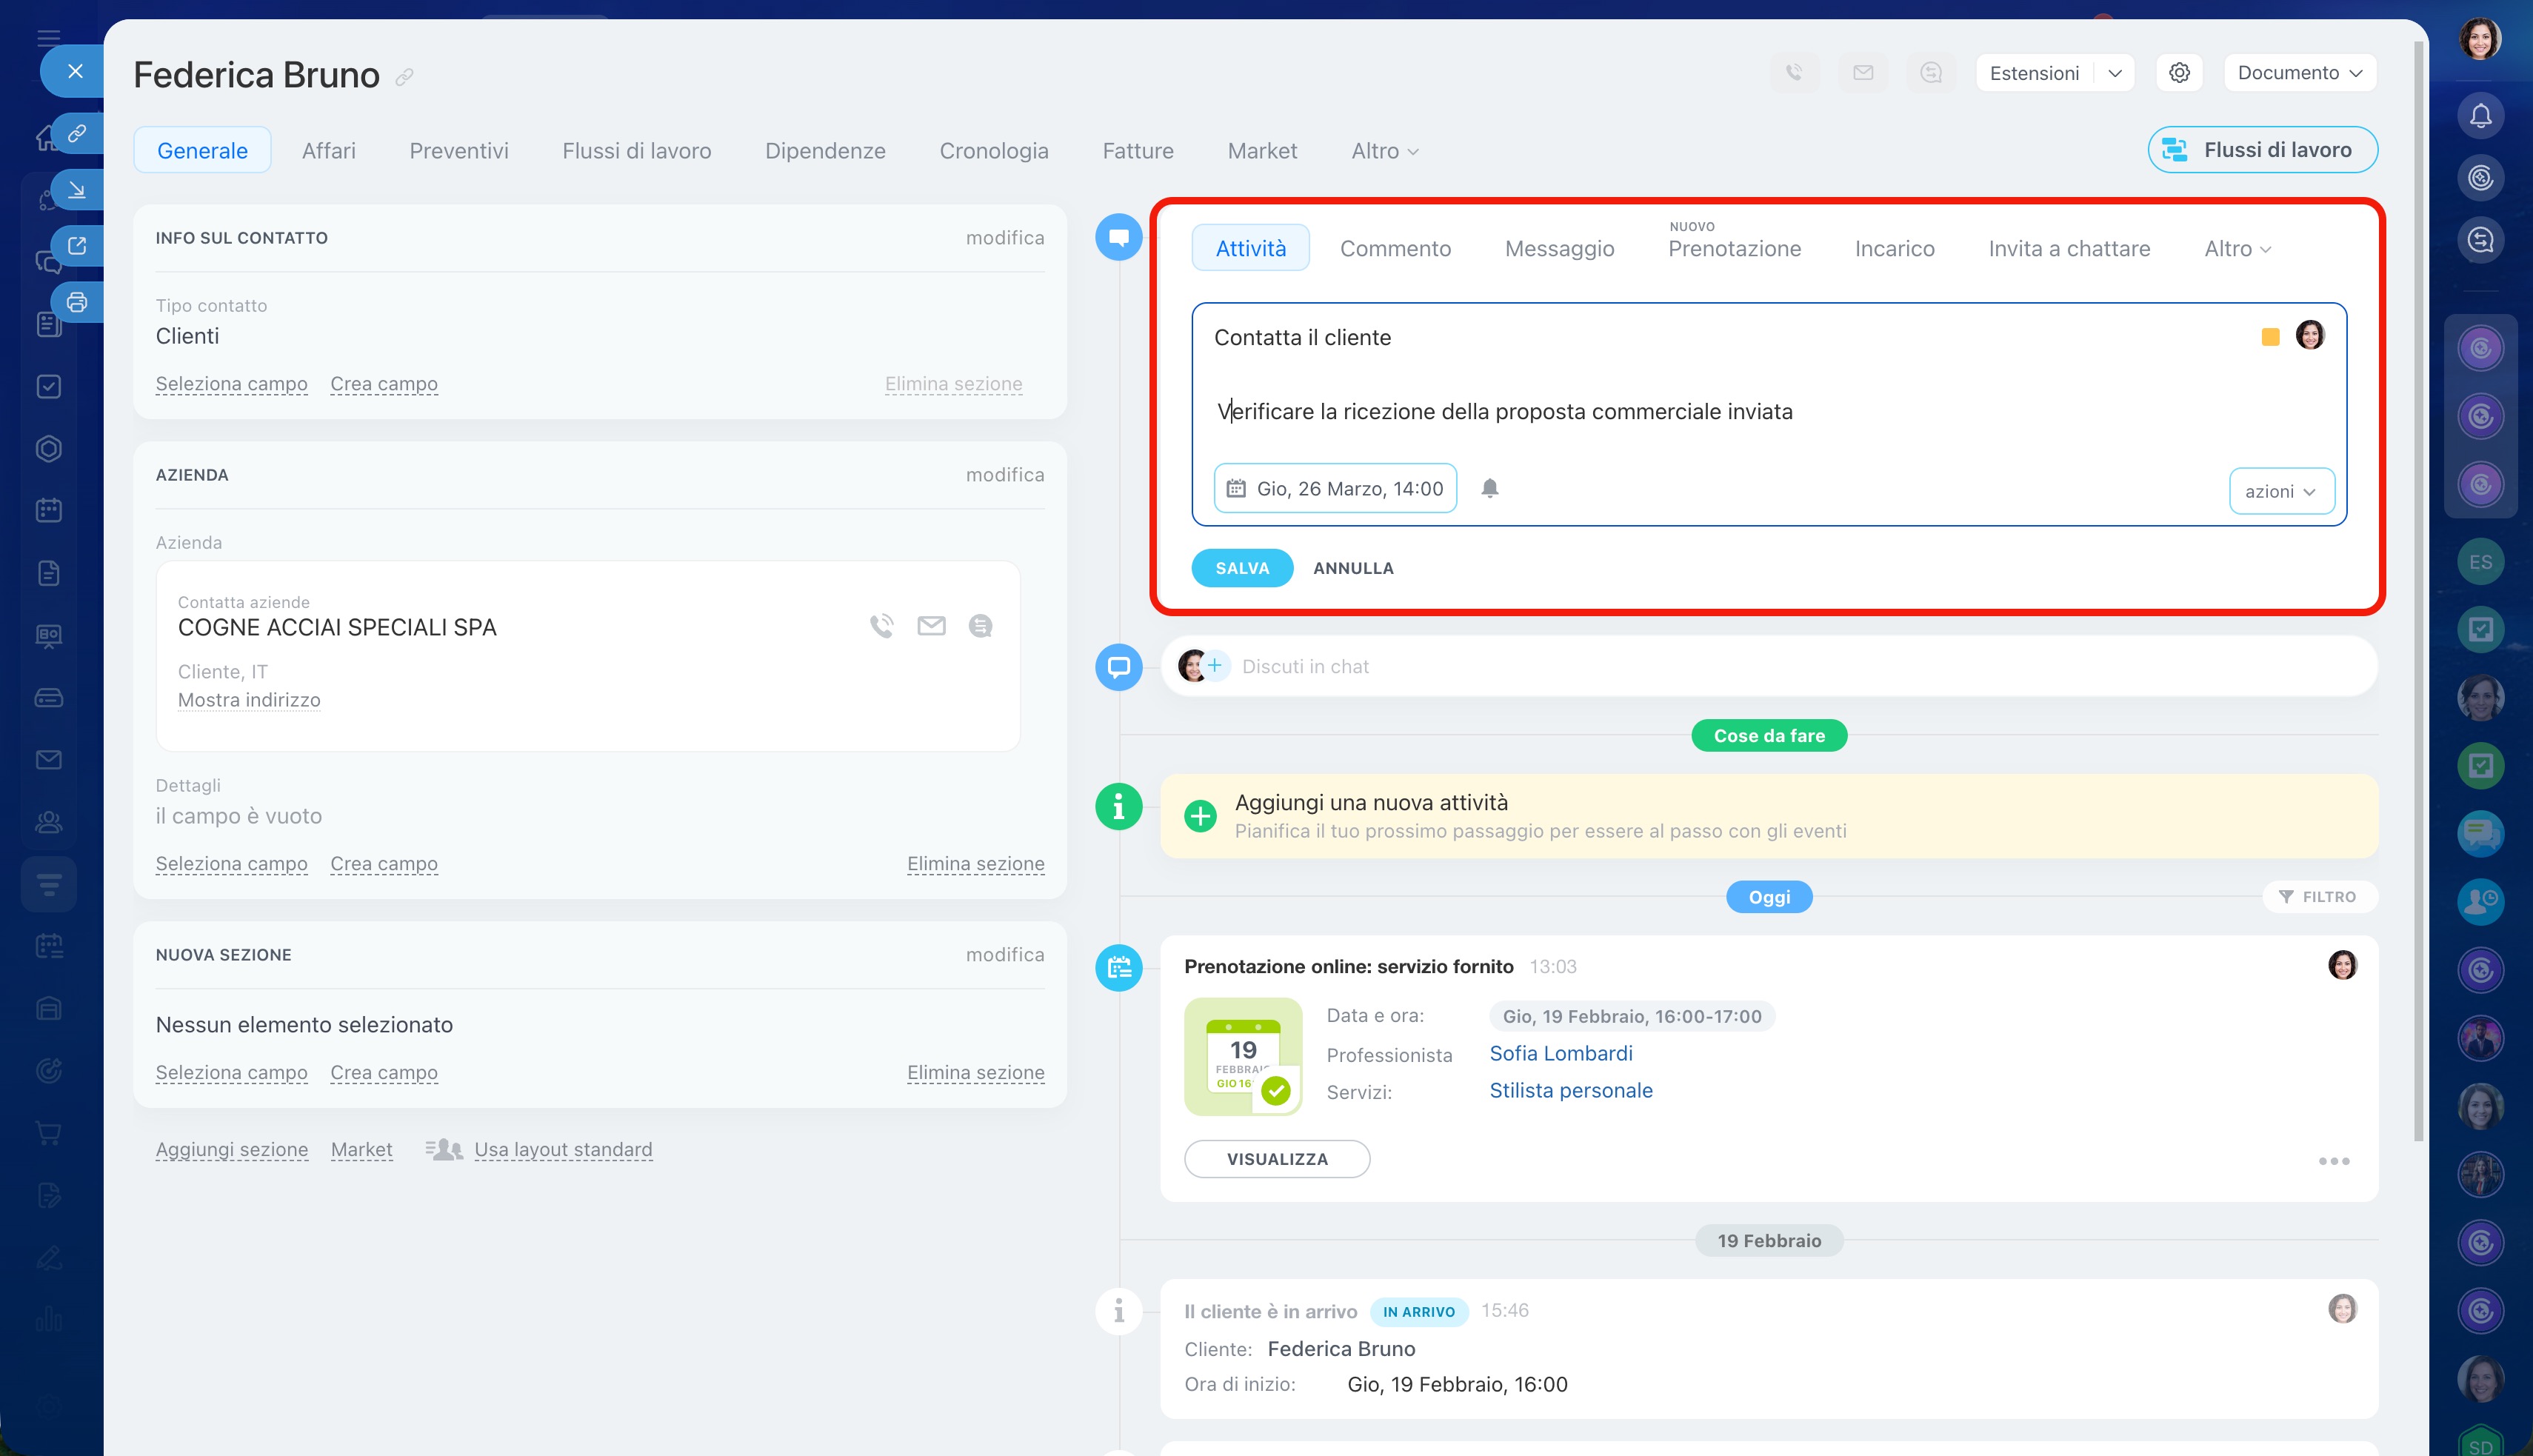Expand the Estensioni dropdown arrow
2533x1456 pixels.
[2115, 73]
